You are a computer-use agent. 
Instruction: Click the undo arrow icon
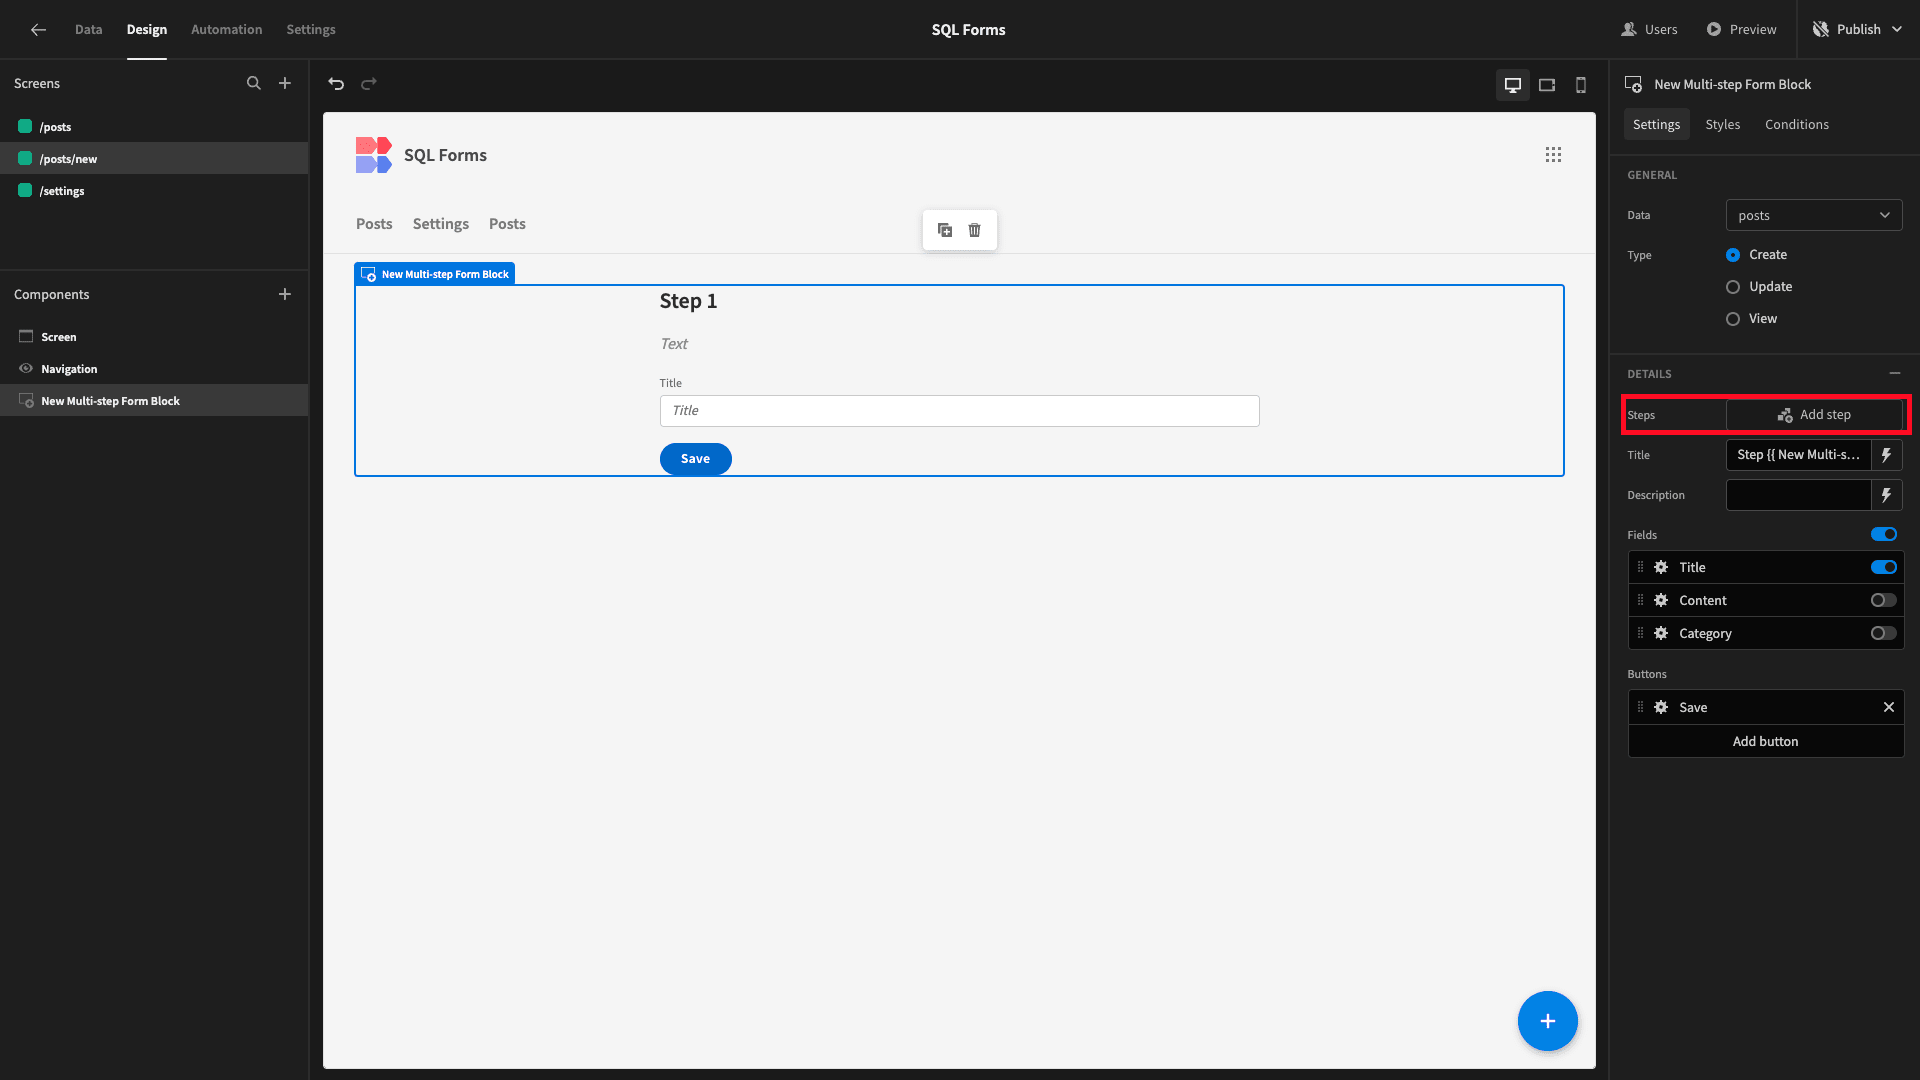pyautogui.click(x=336, y=83)
